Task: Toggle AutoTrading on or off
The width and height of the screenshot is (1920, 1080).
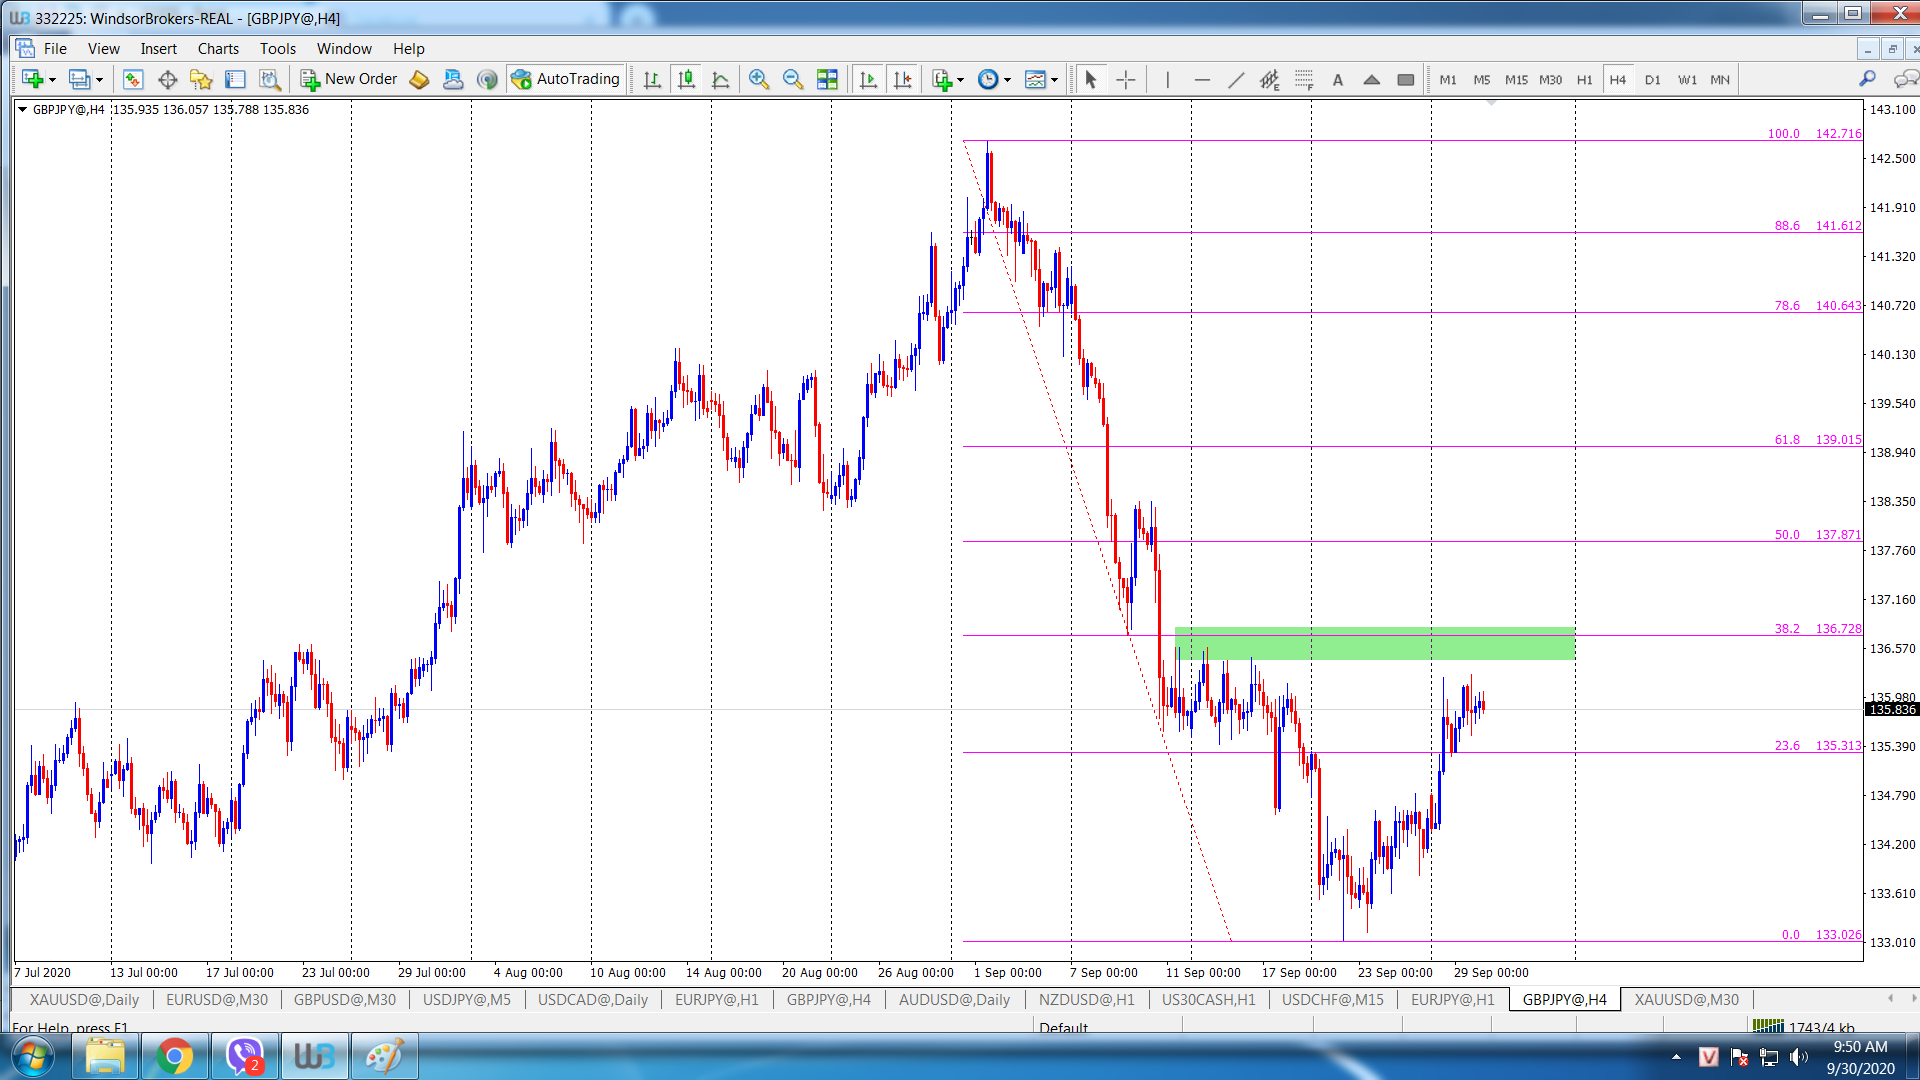Action: (566, 79)
